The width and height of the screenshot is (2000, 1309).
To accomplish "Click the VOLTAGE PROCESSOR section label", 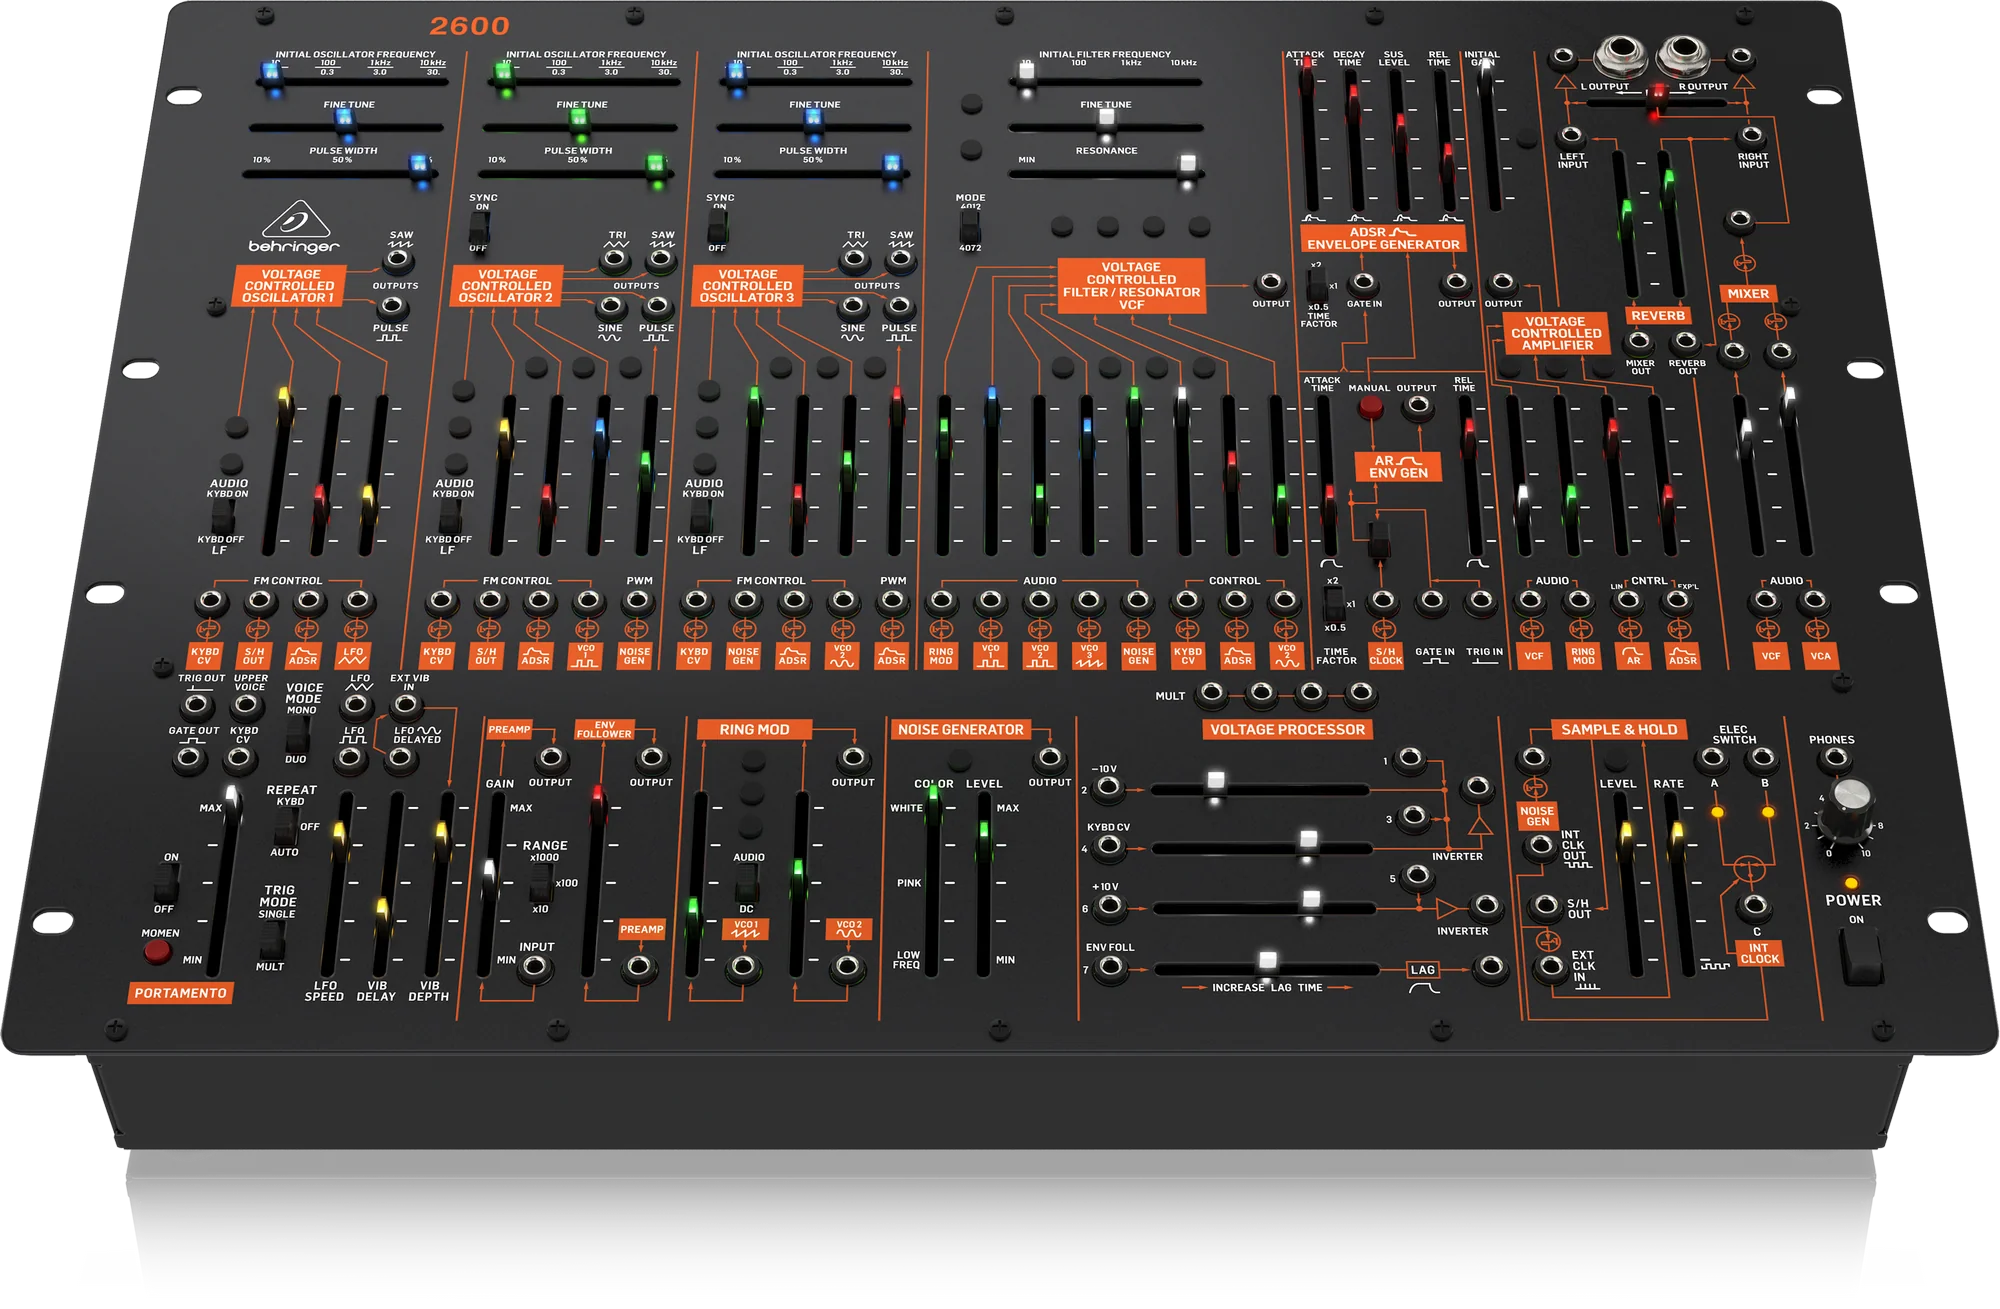I will [x=1287, y=729].
